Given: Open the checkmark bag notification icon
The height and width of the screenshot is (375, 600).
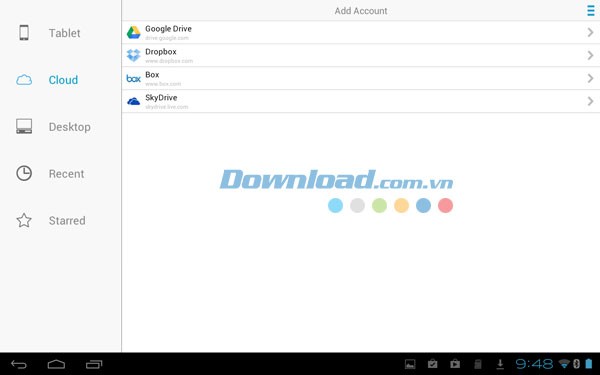Looking at the screenshot, I should click(x=432, y=364).
